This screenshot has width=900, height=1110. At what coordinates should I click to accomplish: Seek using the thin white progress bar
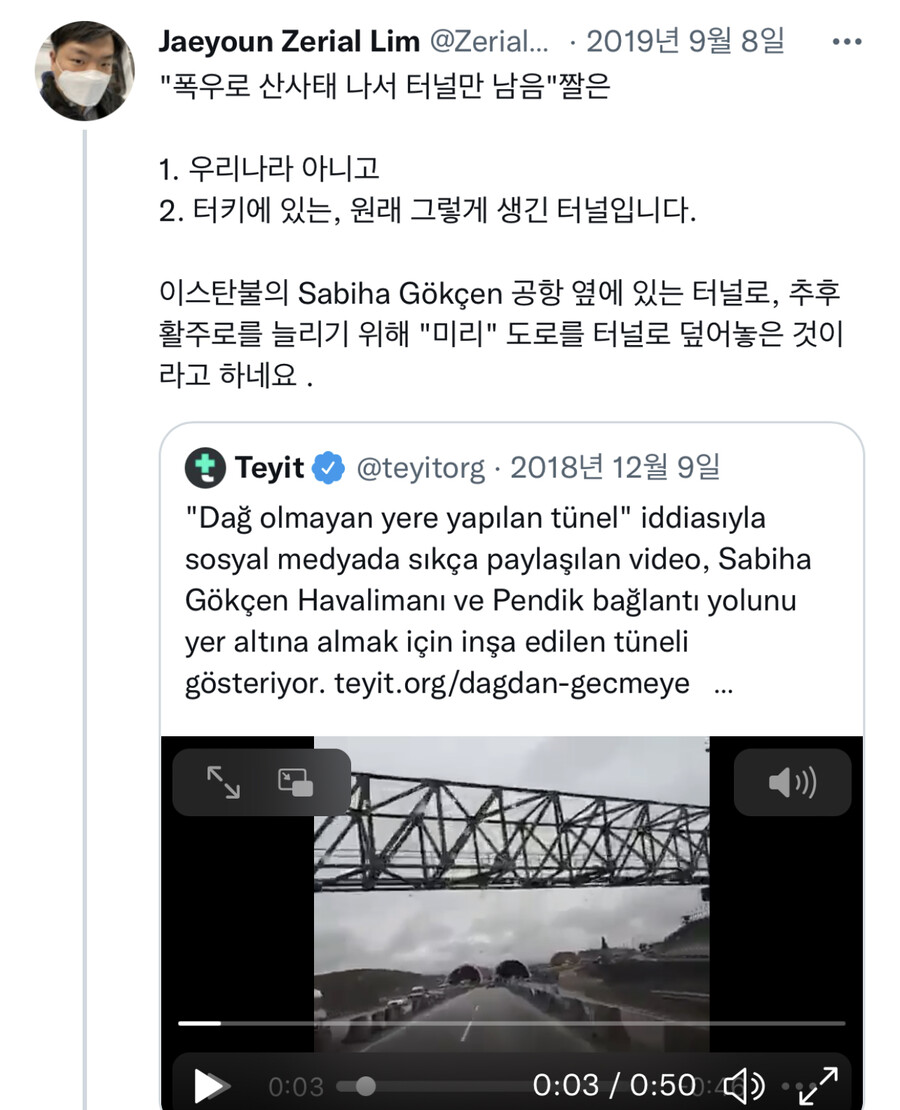click(x=510, y=1023)
